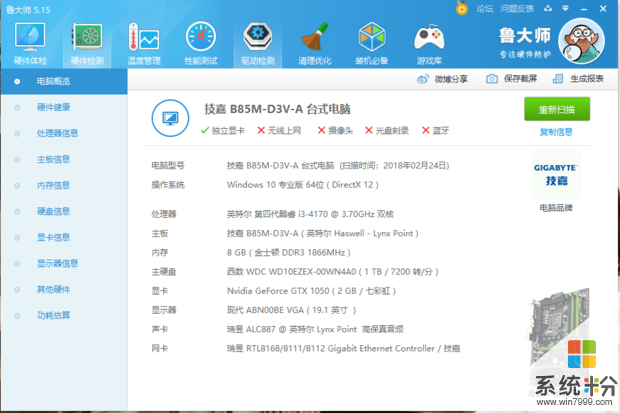Click the 独立显卡 discrete GPU status
The height and width of the screenshot is (413, 620).
(223, 131)
